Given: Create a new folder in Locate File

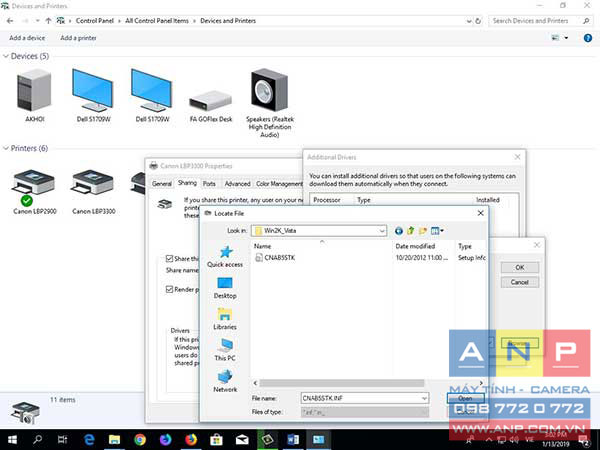Looking at the screenshot, I should click(x=423, y=231).
